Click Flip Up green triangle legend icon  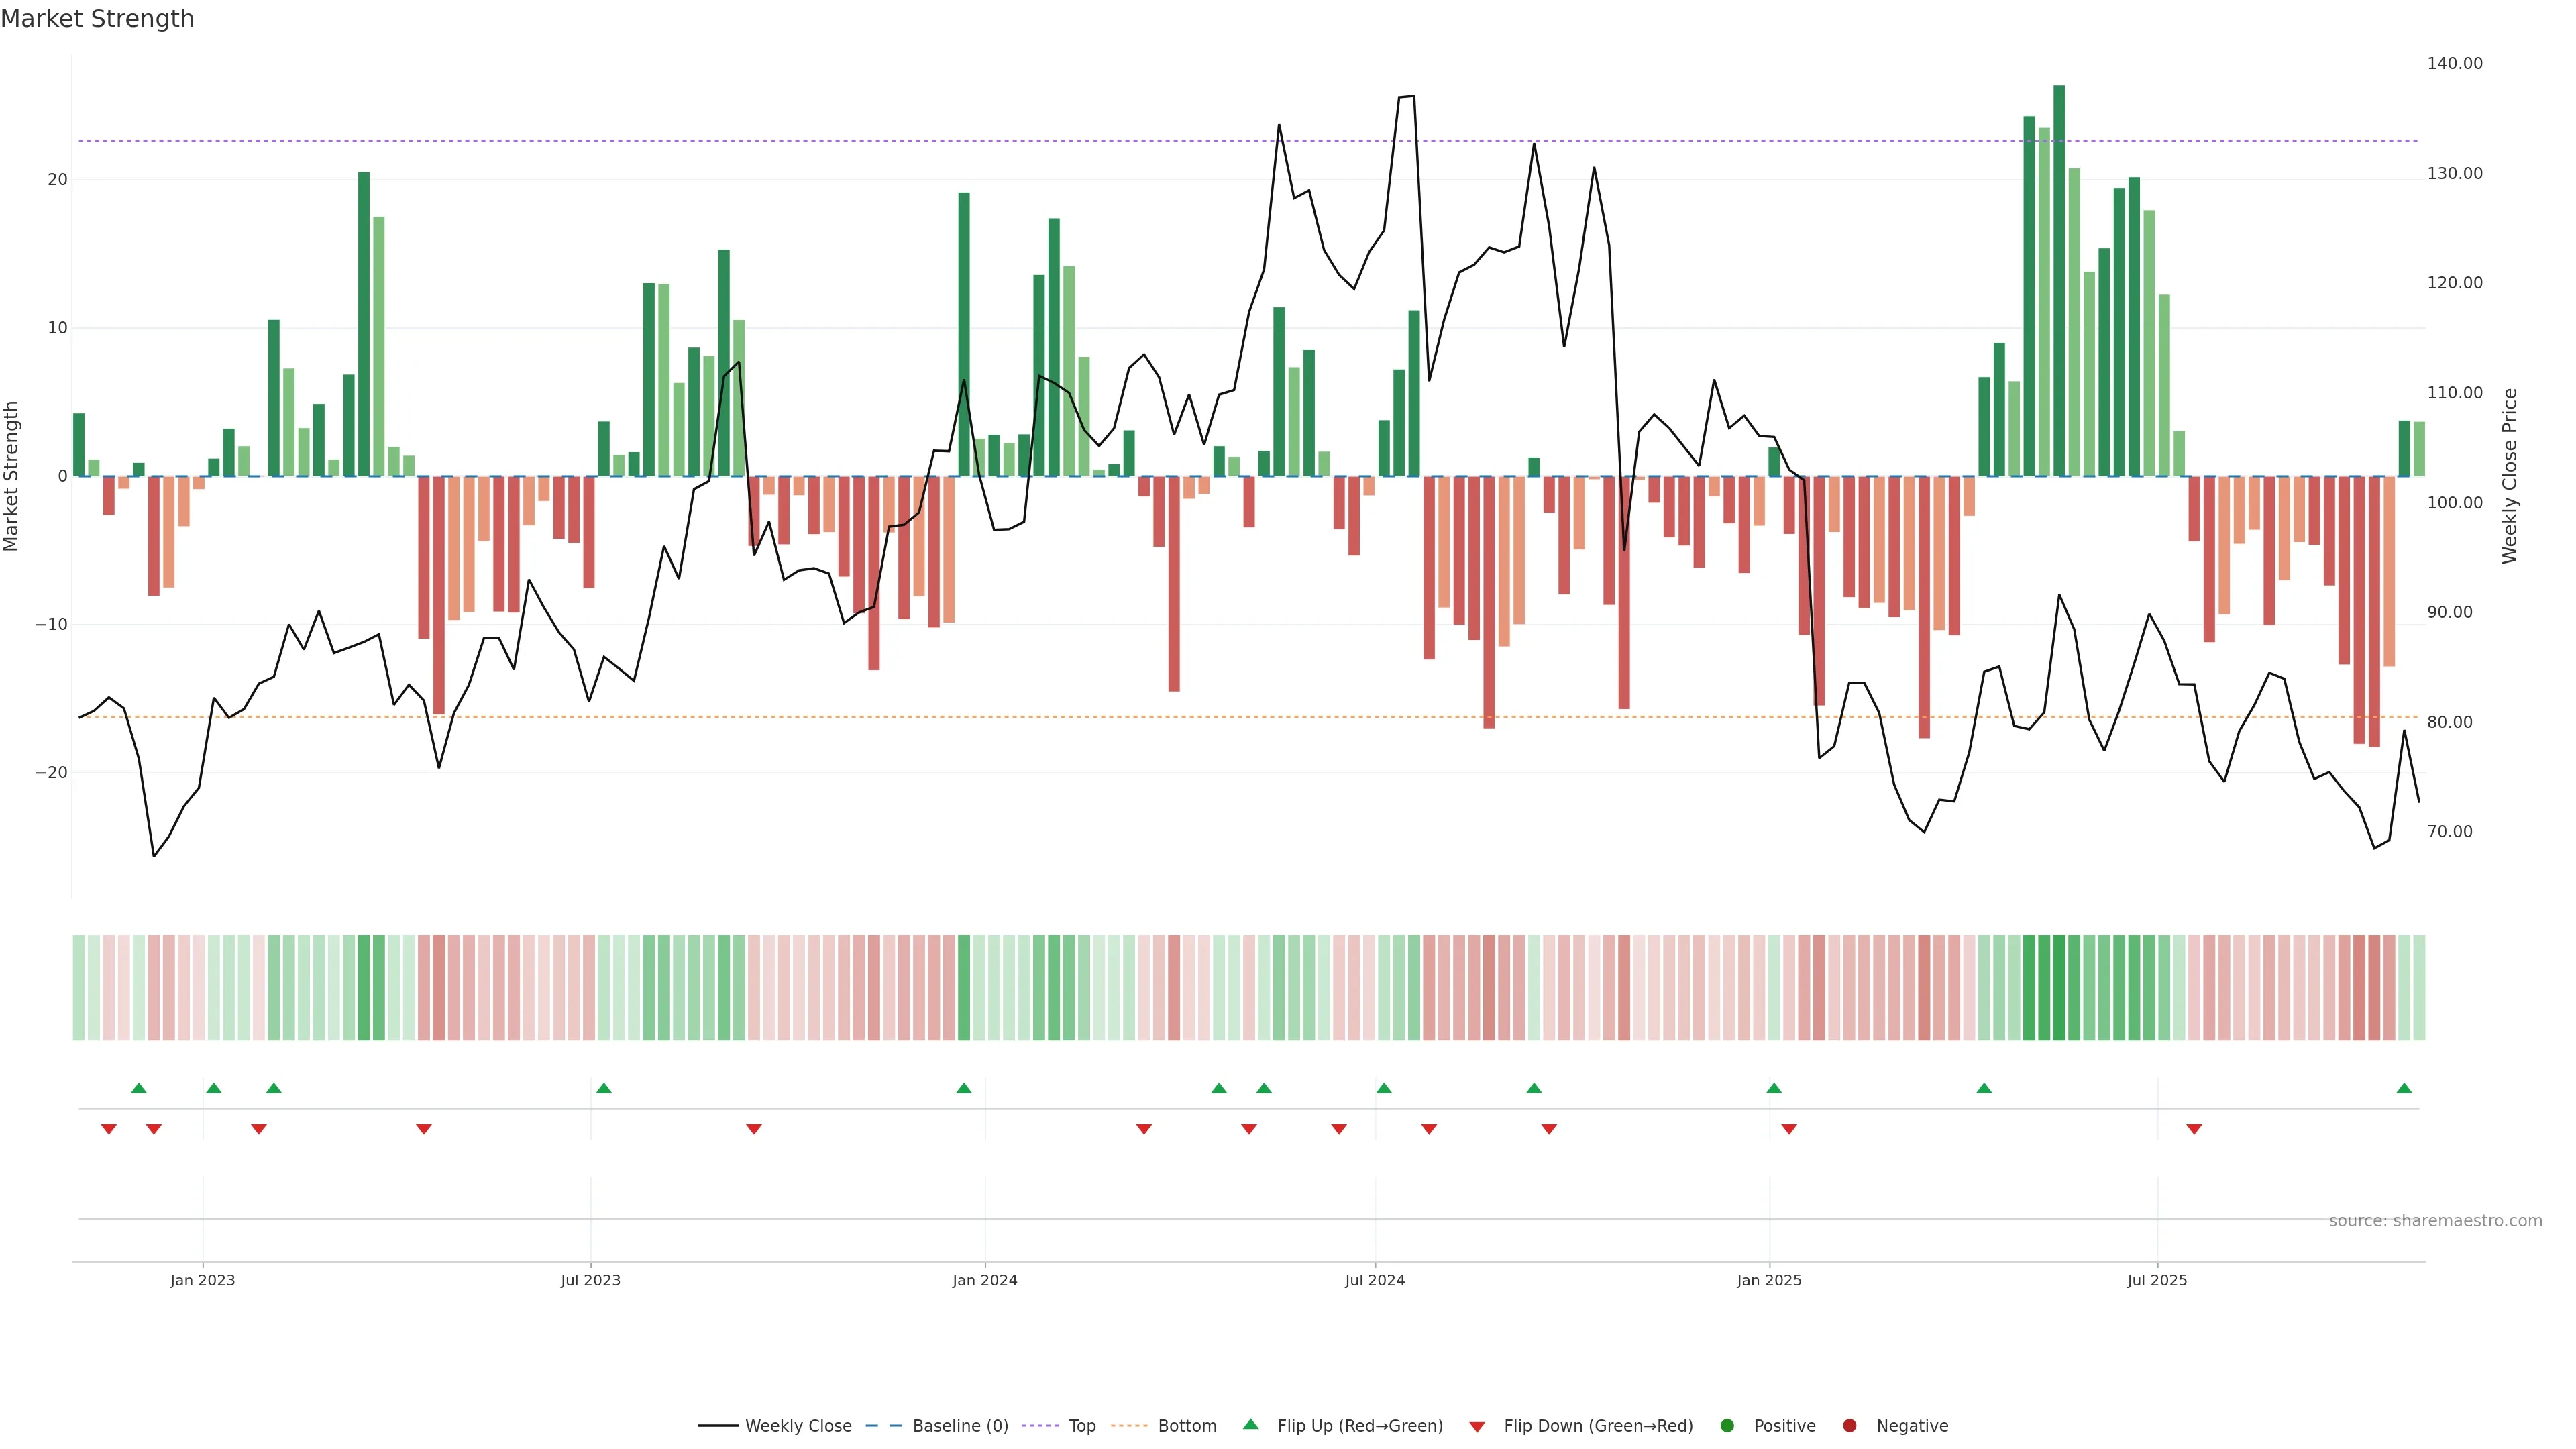1250,1424
